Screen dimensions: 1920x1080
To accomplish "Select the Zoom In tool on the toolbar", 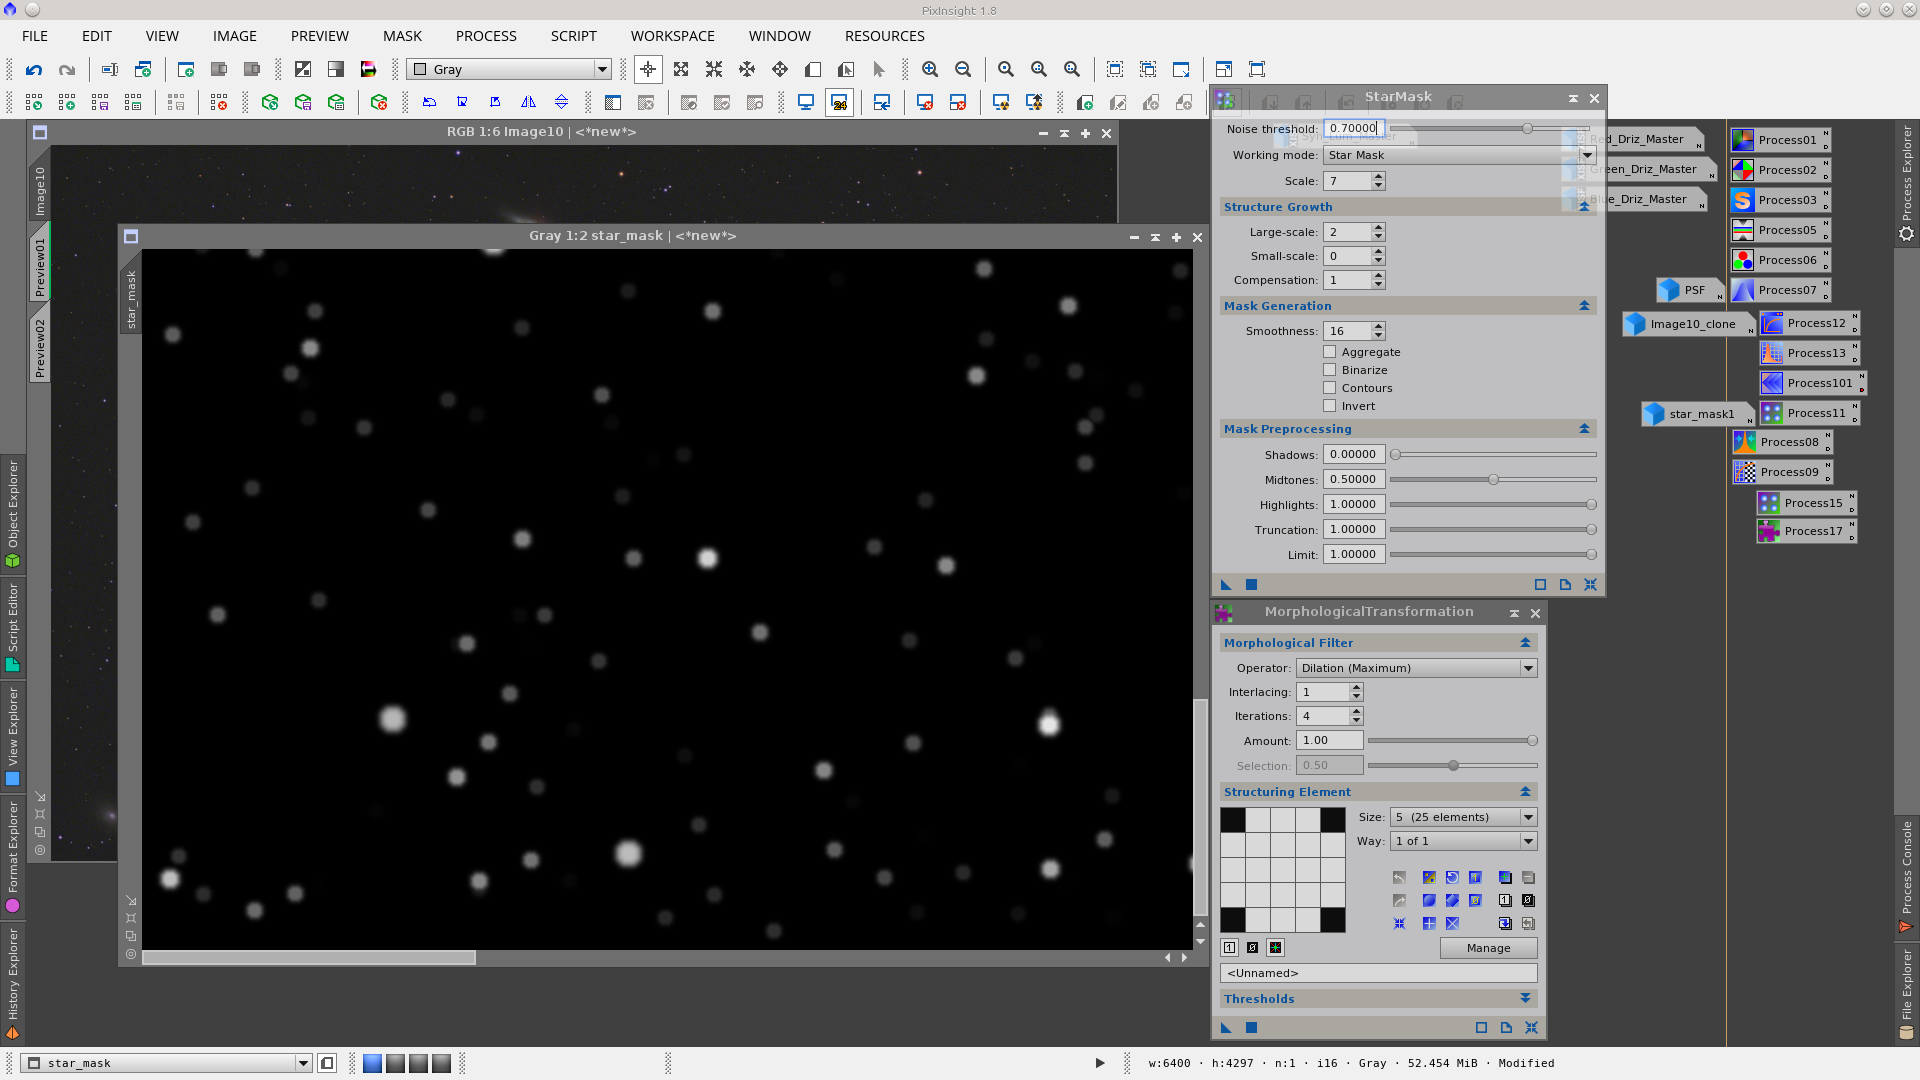I will tap(930, 69).
